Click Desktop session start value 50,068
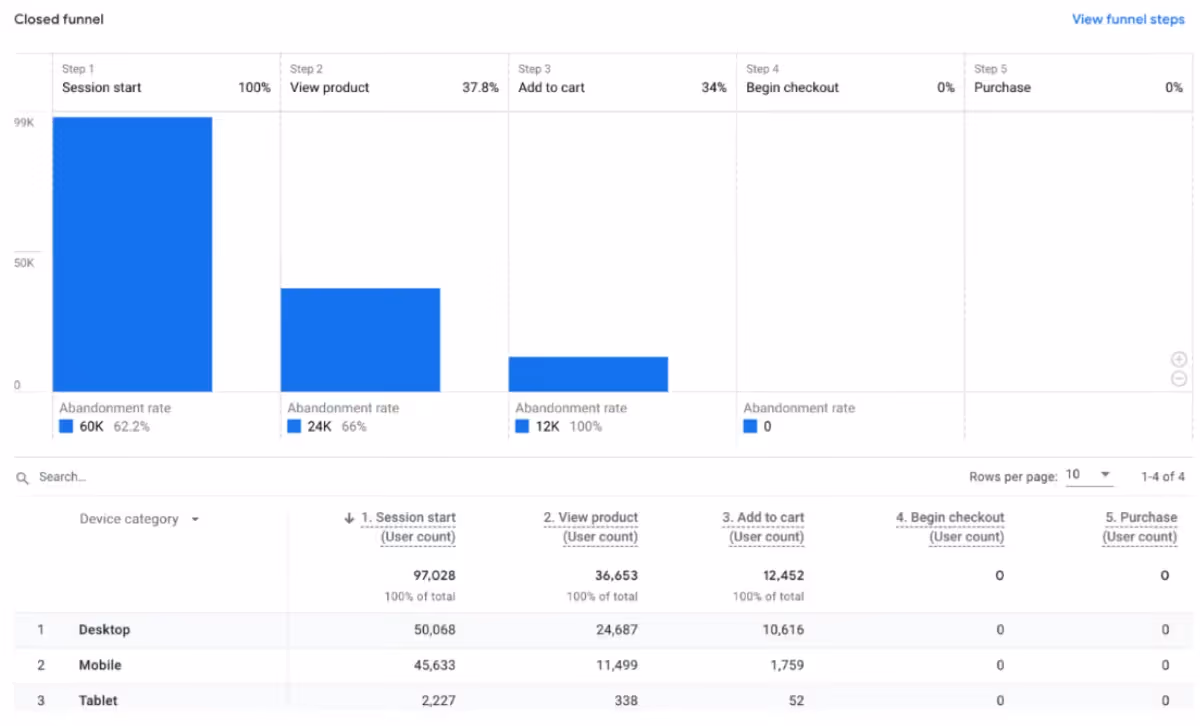This screenshot has width=1200, height=726. point(434,630)
